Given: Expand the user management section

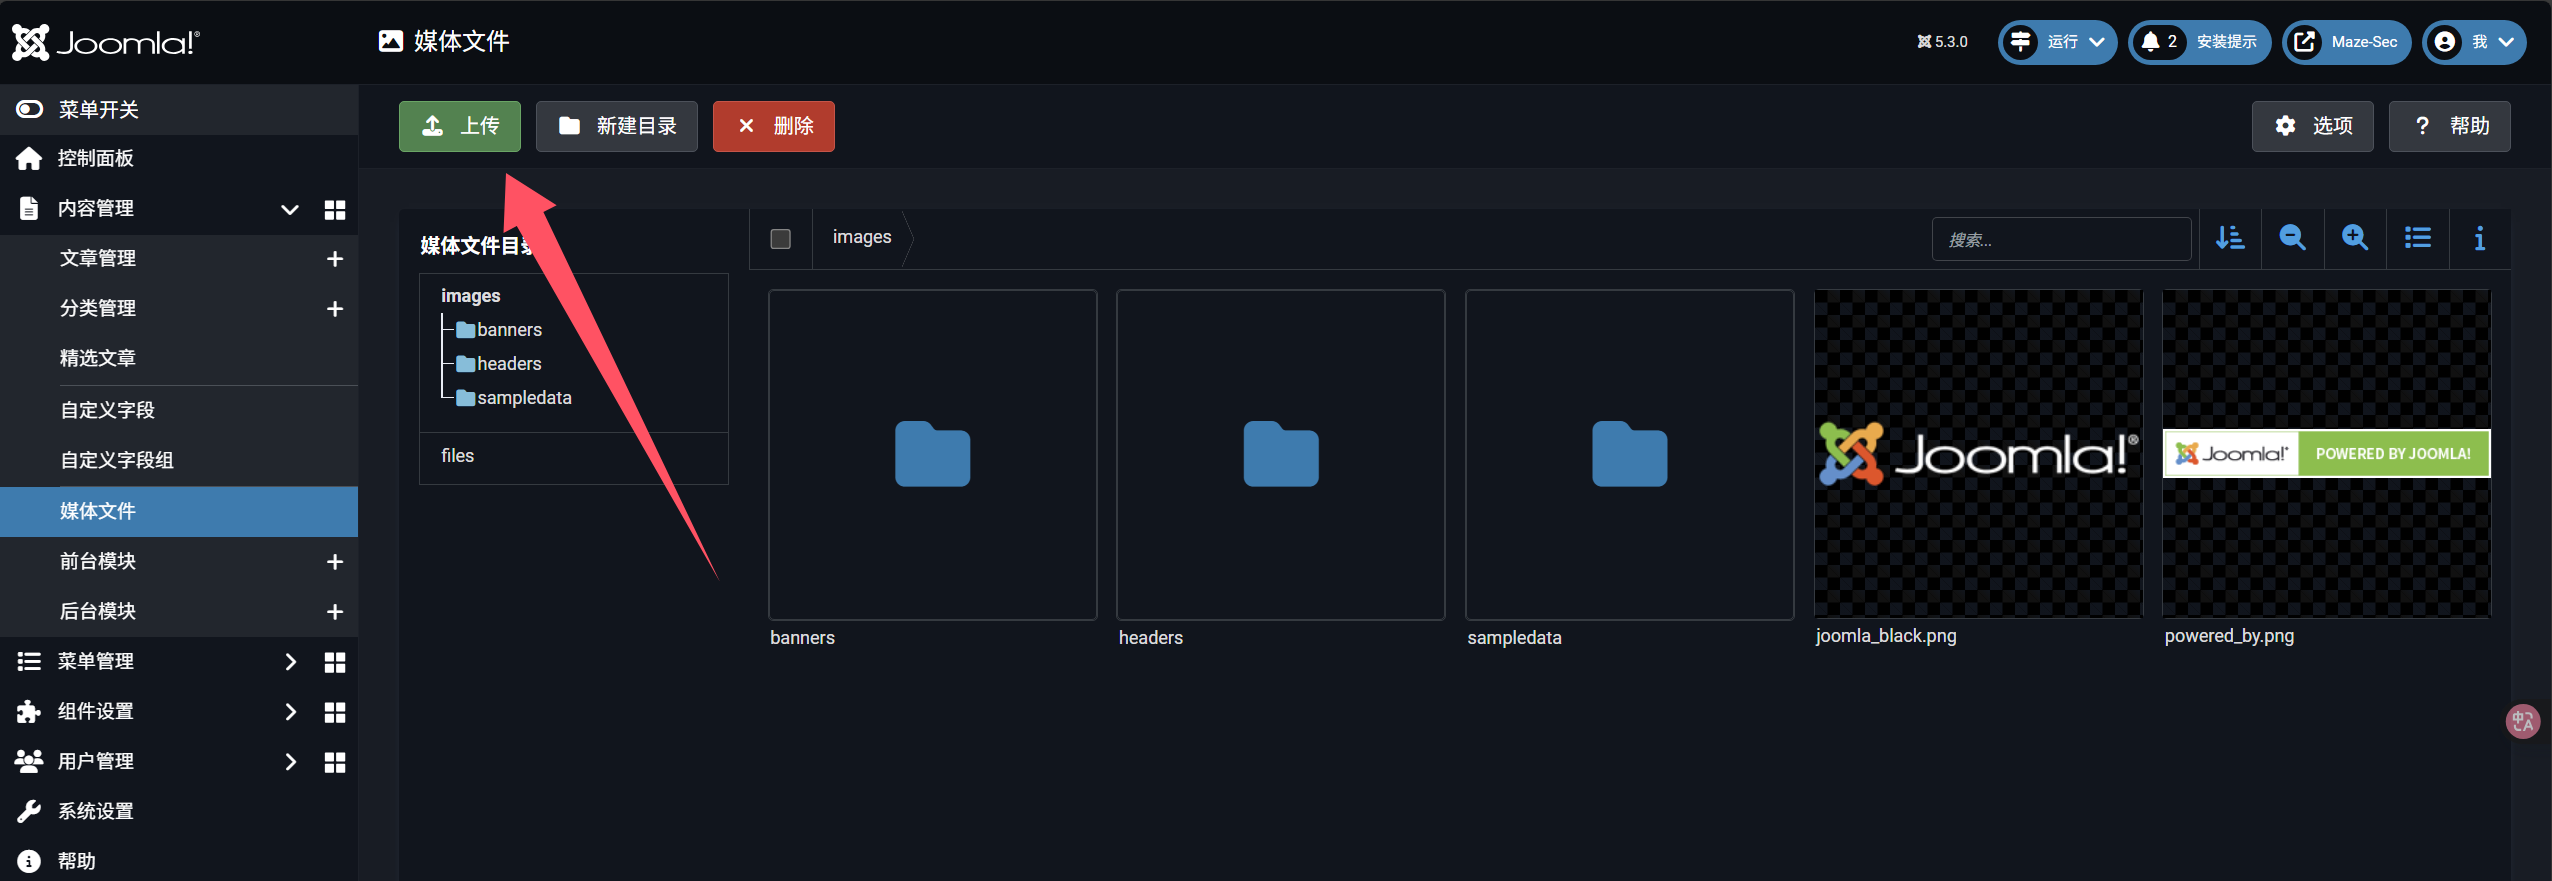Looking at the screenshot, I should (290, 761).
